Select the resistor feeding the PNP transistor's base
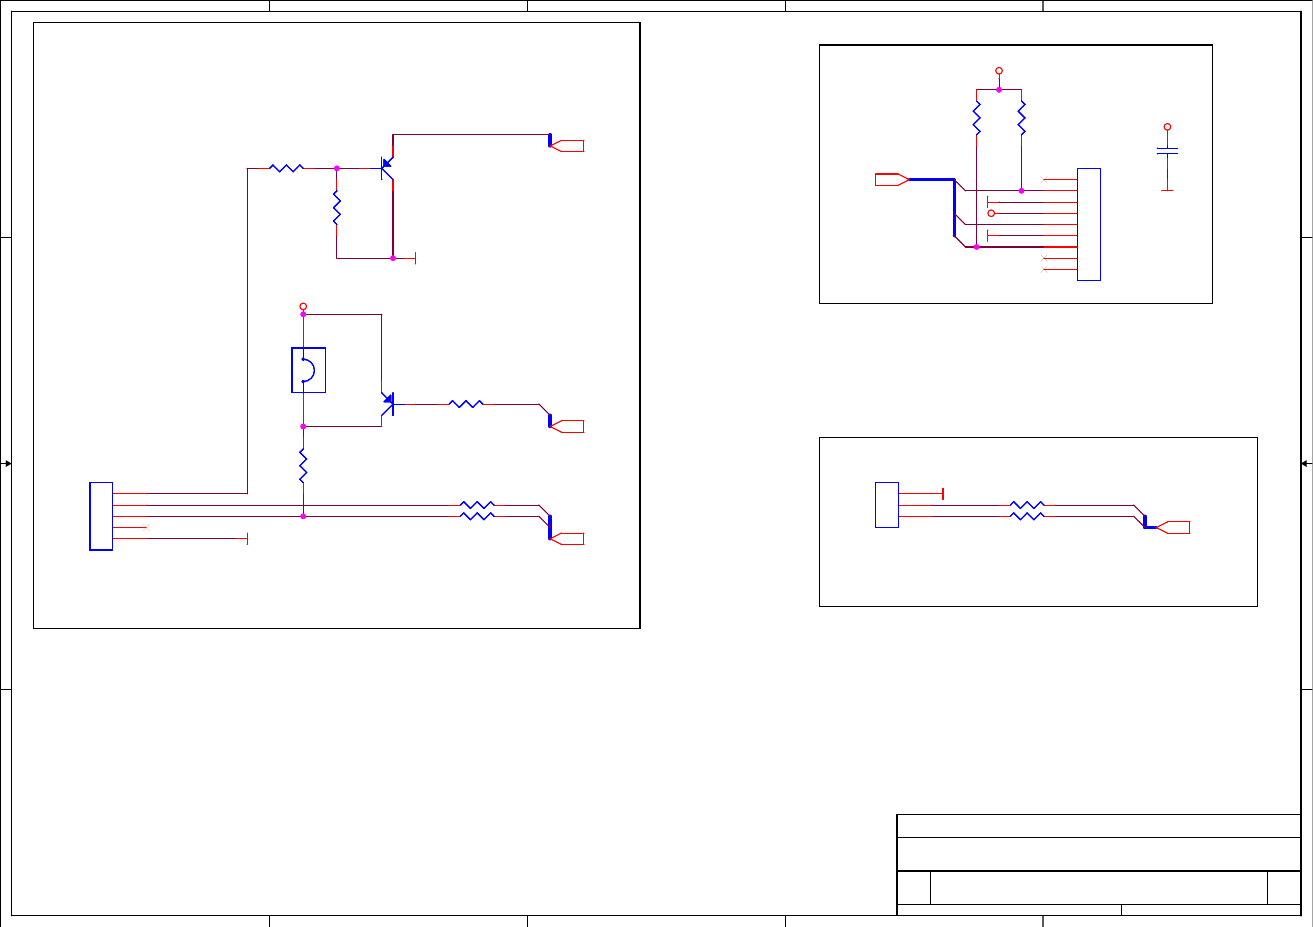This screenshot has height=927, width=1313. click(287, 168)
